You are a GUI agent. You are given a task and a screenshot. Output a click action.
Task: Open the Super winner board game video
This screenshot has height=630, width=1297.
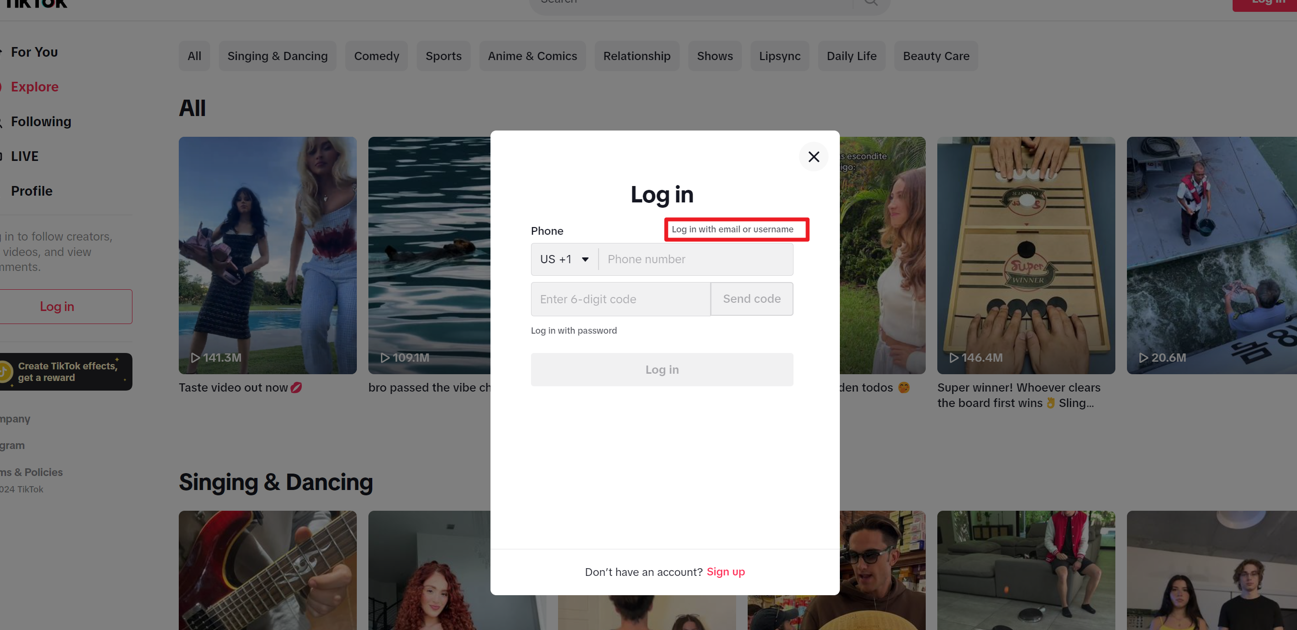click(1026, 255)
